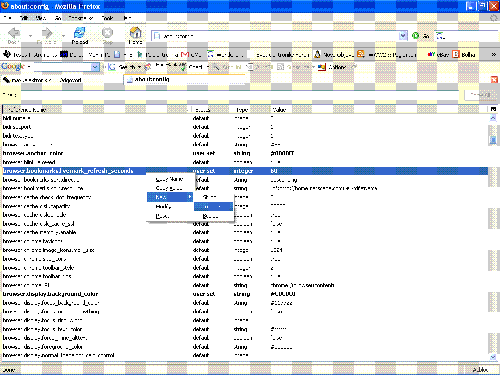Click the Adblock label in the status bar
The height and width of the screenshot is (375, 500).
coord(480,369)
